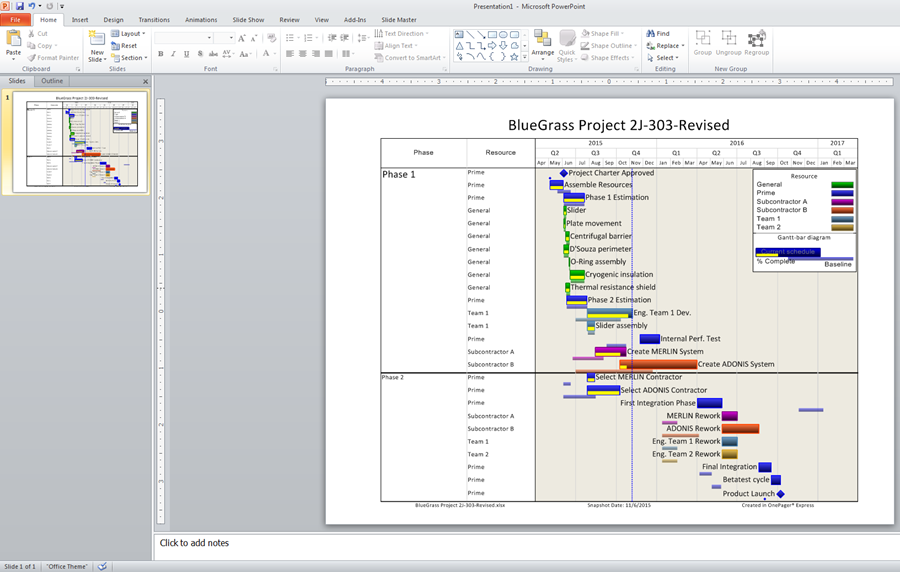Click the Find binoculars icon
Screen dimensions: 900x572
[x=650, y=33]
